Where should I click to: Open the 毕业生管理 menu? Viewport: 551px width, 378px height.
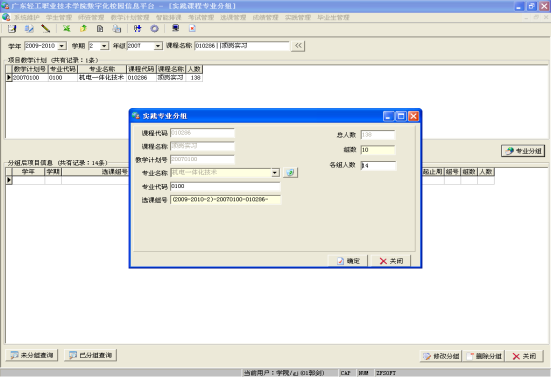coord(333,17)
